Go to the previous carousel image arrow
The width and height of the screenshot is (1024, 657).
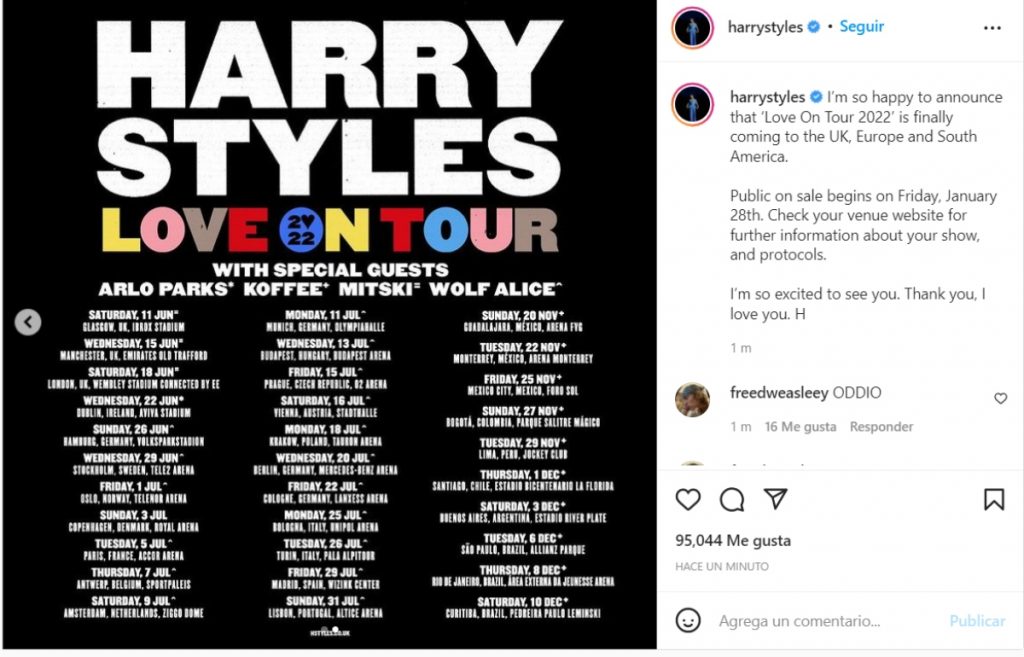[27, 323]
